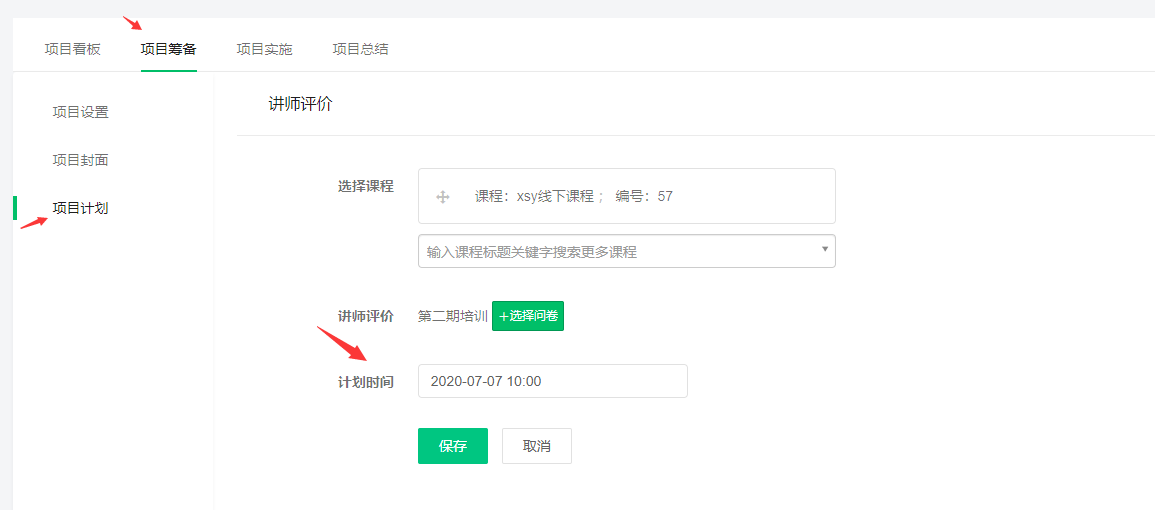Go to the 项目实施 tab

[x=264, y=49]
